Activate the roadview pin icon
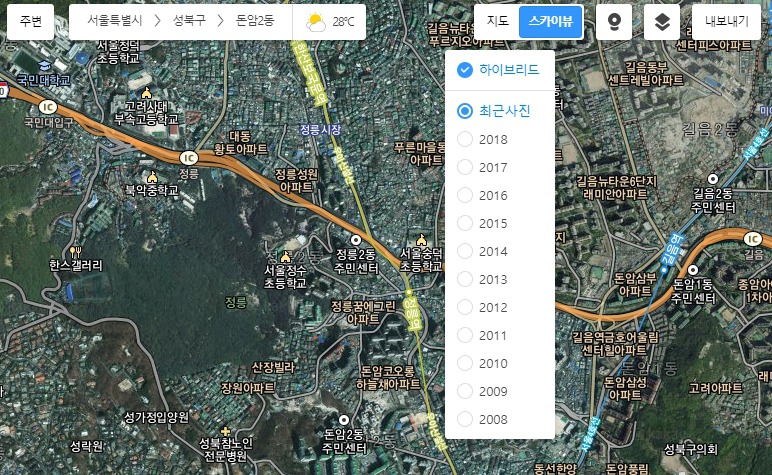 click(x=614, y=22)
